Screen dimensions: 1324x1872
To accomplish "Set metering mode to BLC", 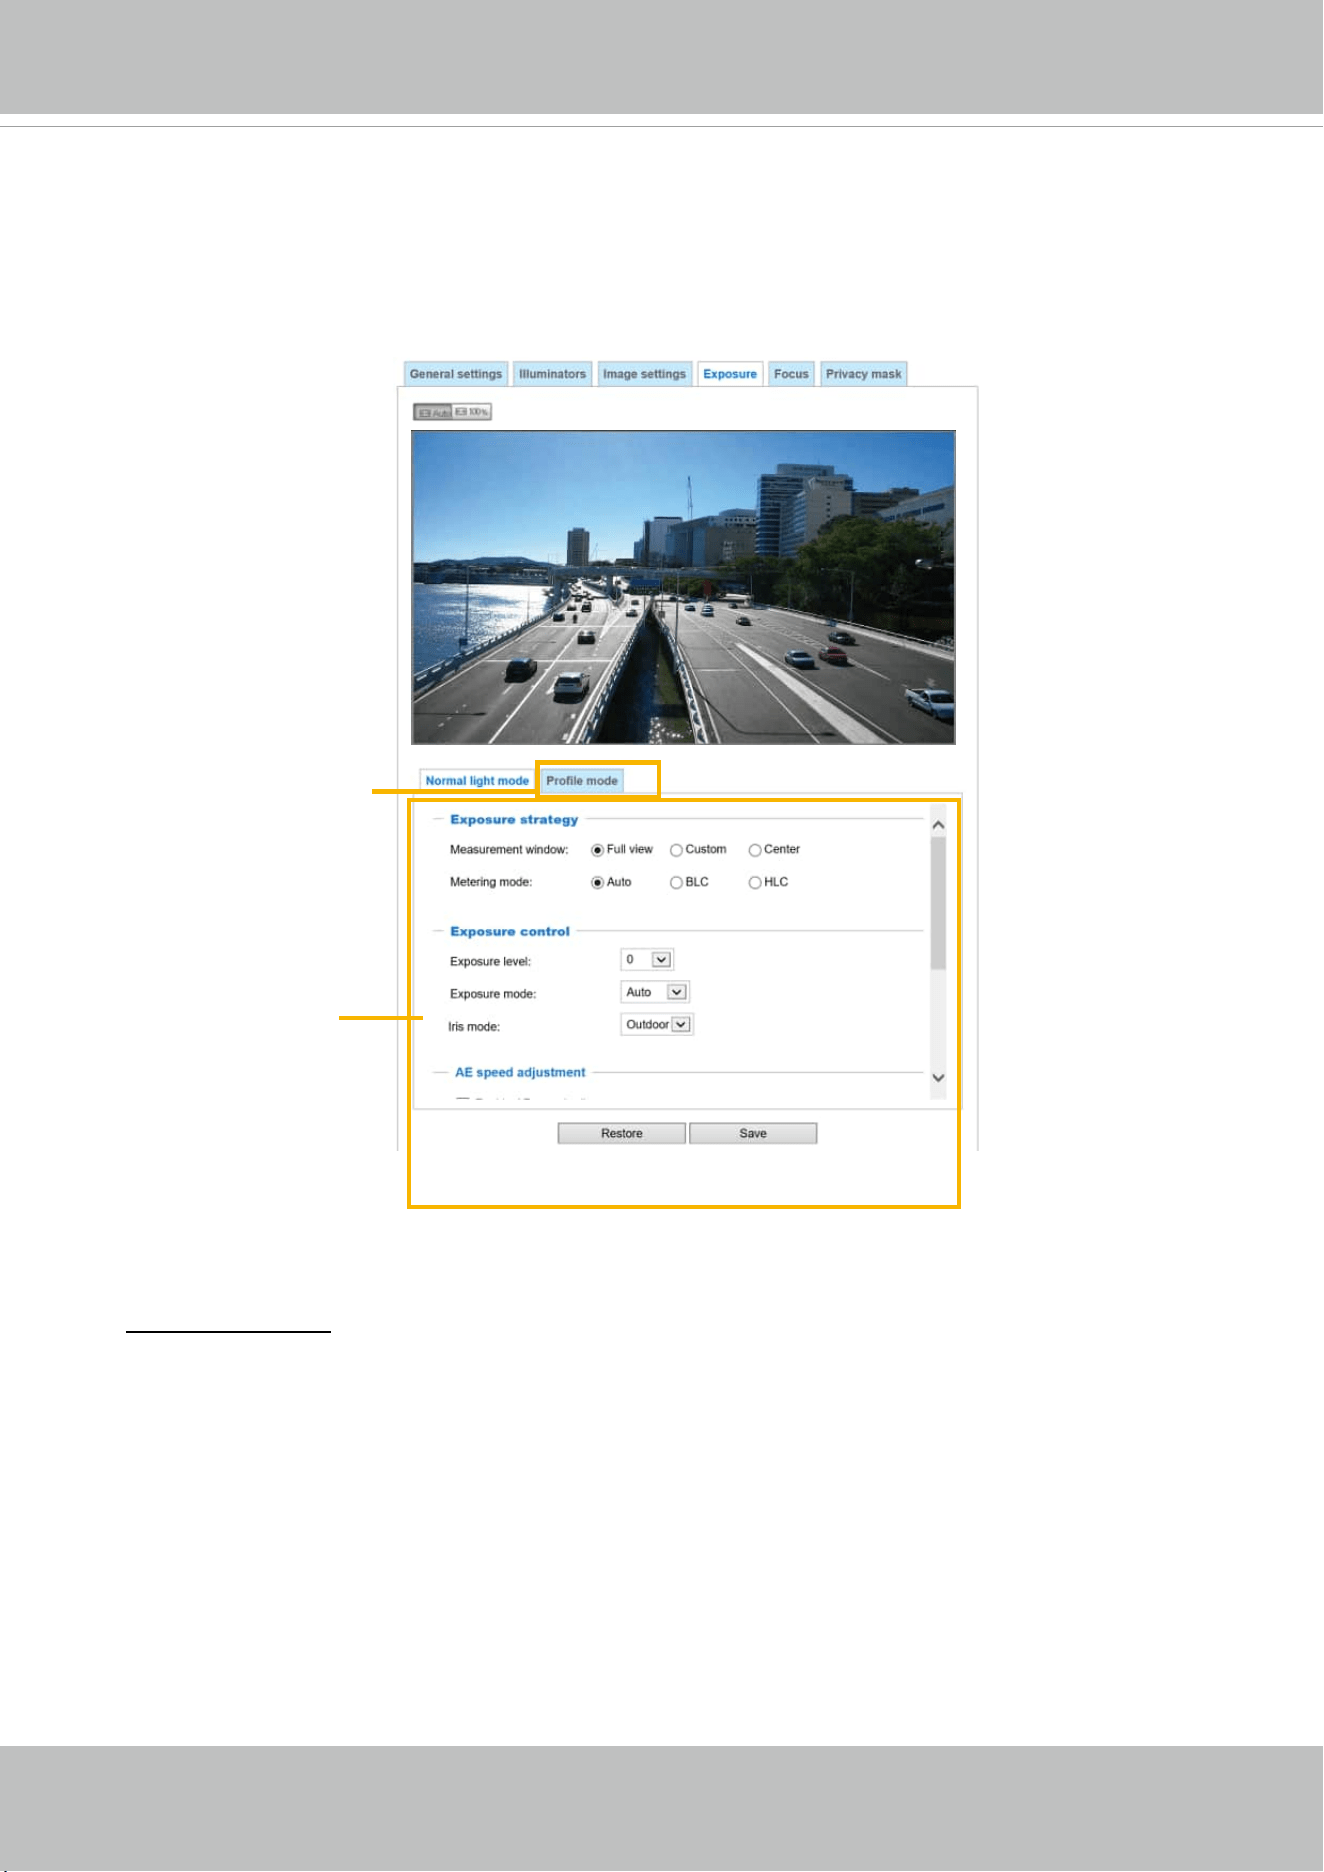I will coord(676,883).
